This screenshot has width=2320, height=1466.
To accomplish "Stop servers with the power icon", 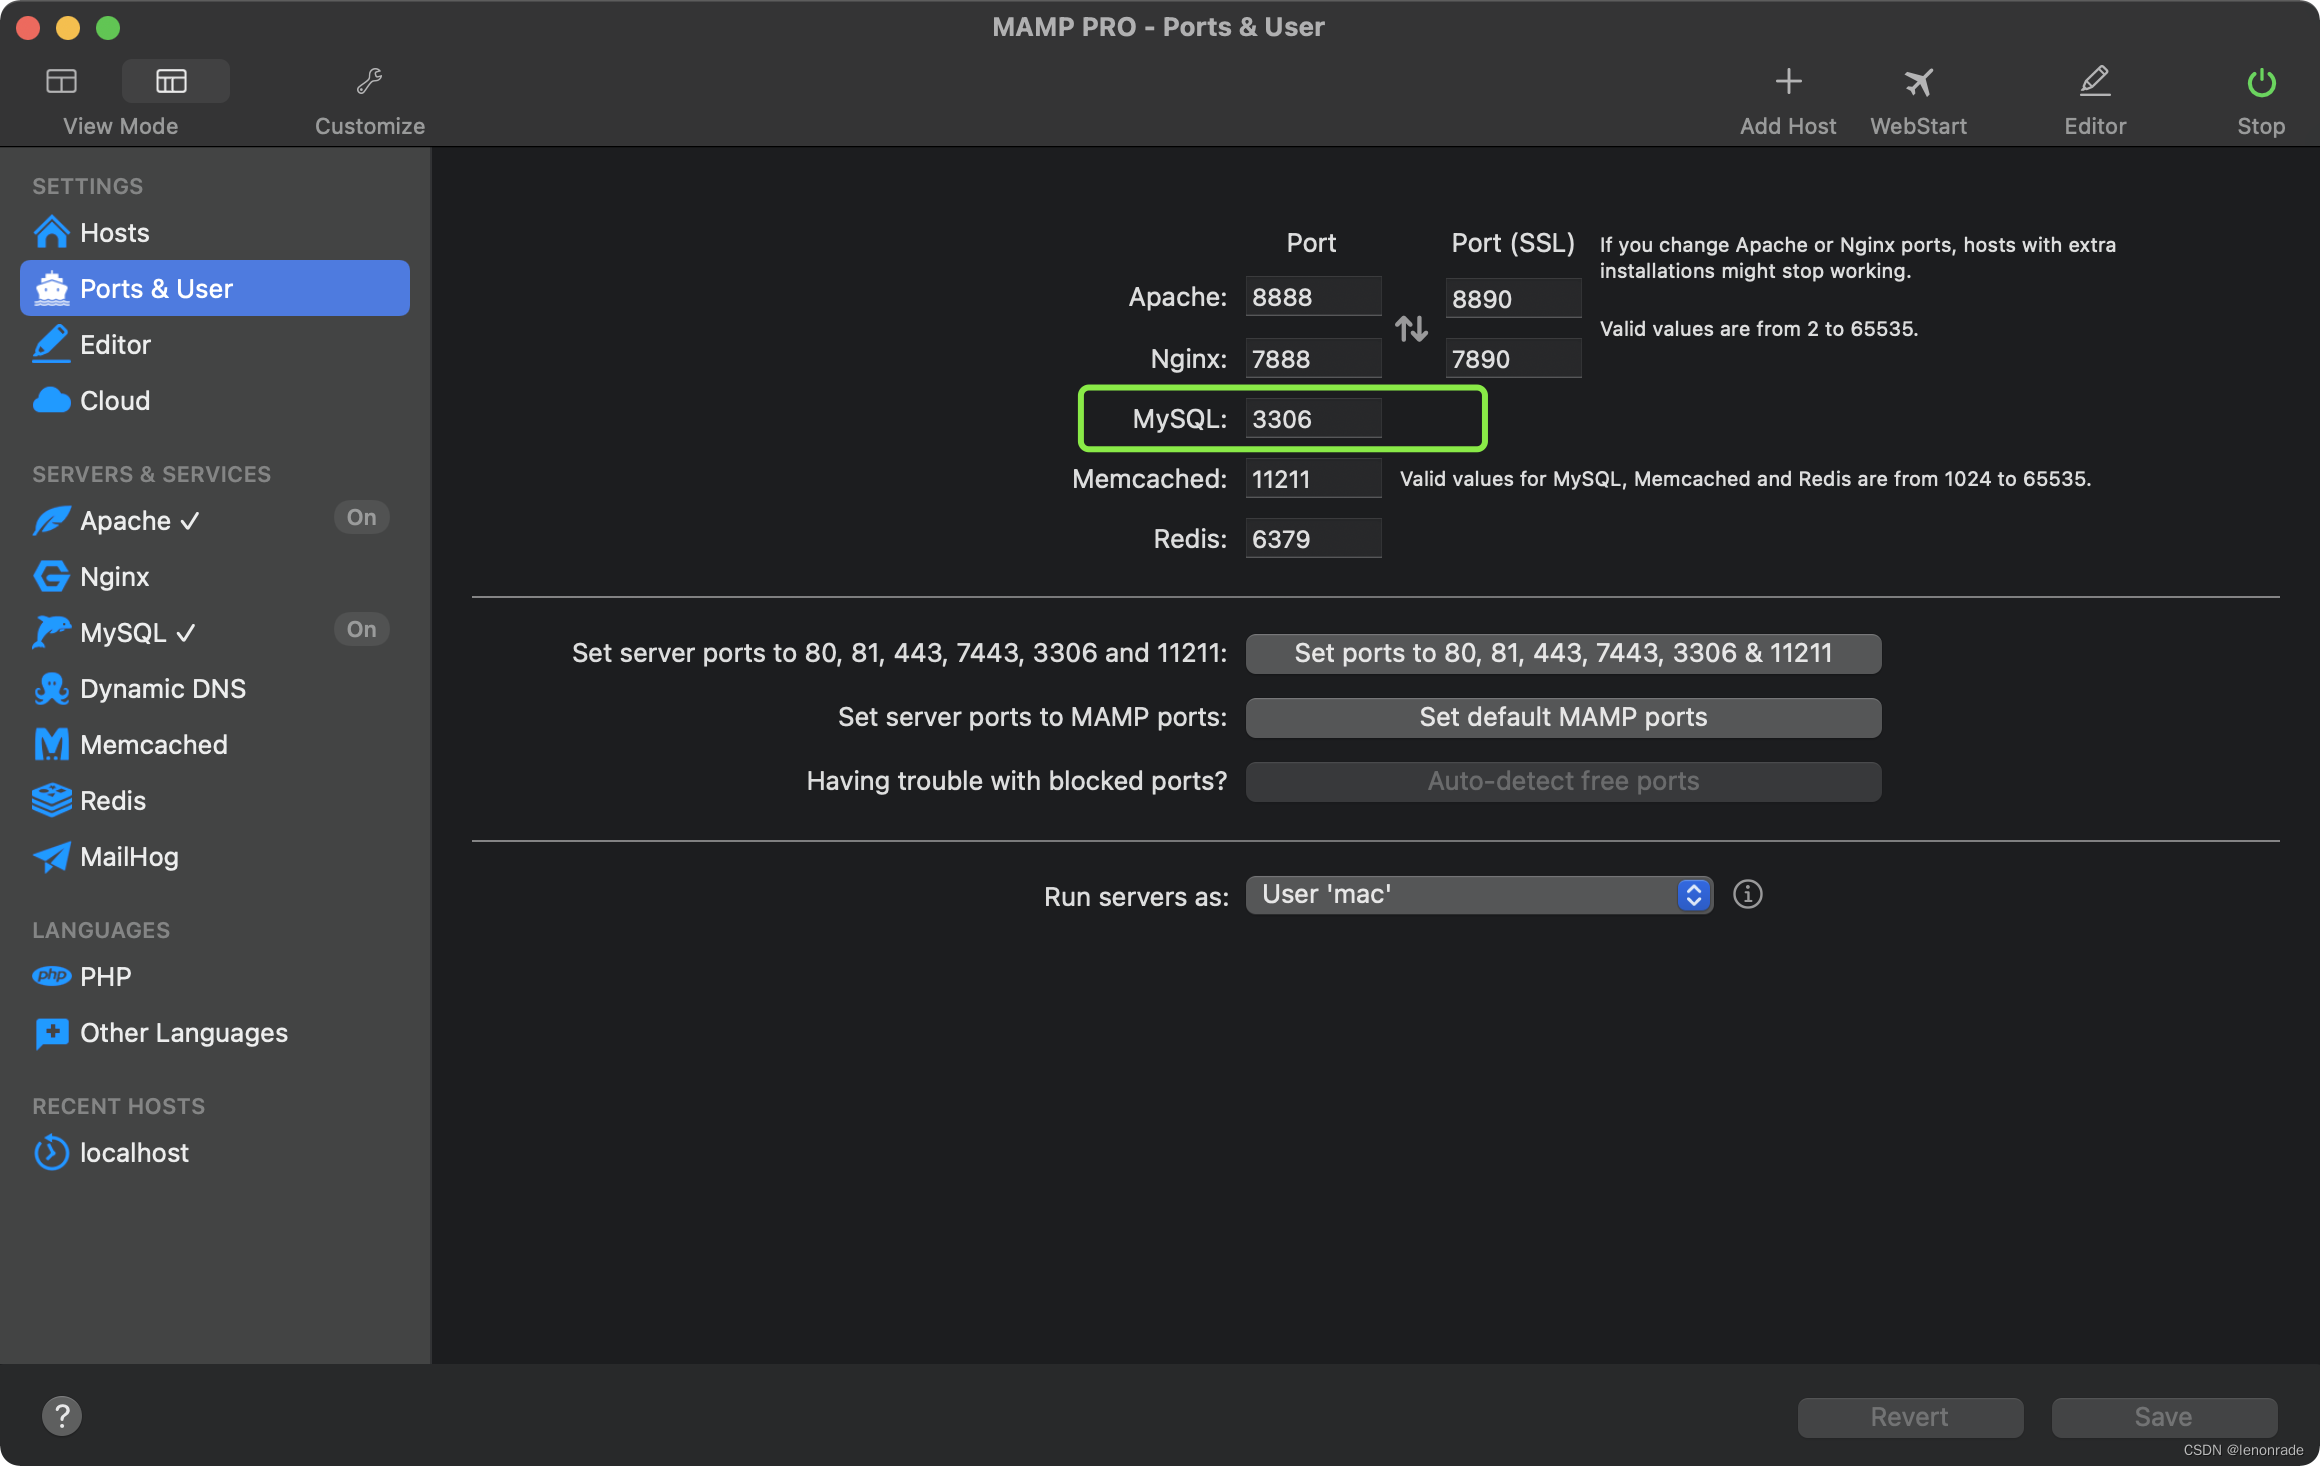I will pos(2261,82).
